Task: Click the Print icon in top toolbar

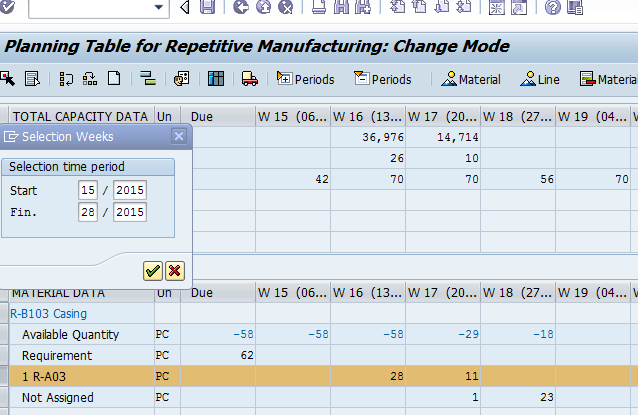Action: pyautogui.click(x=319, y=7)
